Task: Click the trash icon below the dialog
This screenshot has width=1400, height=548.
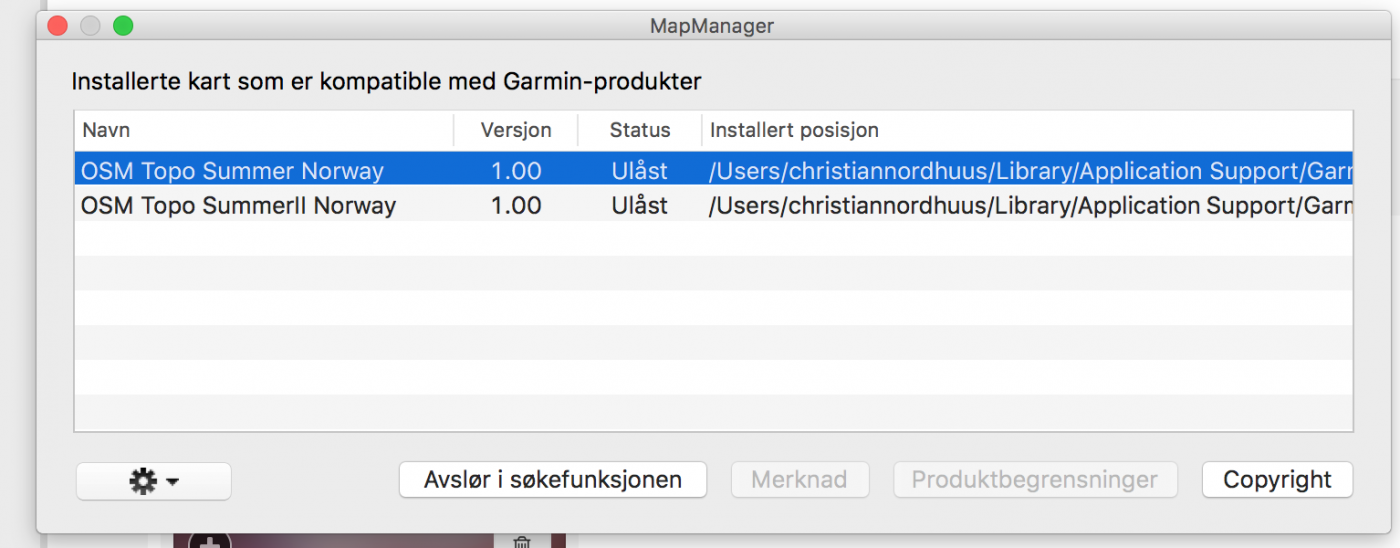Action: click(x=521, y=542)
